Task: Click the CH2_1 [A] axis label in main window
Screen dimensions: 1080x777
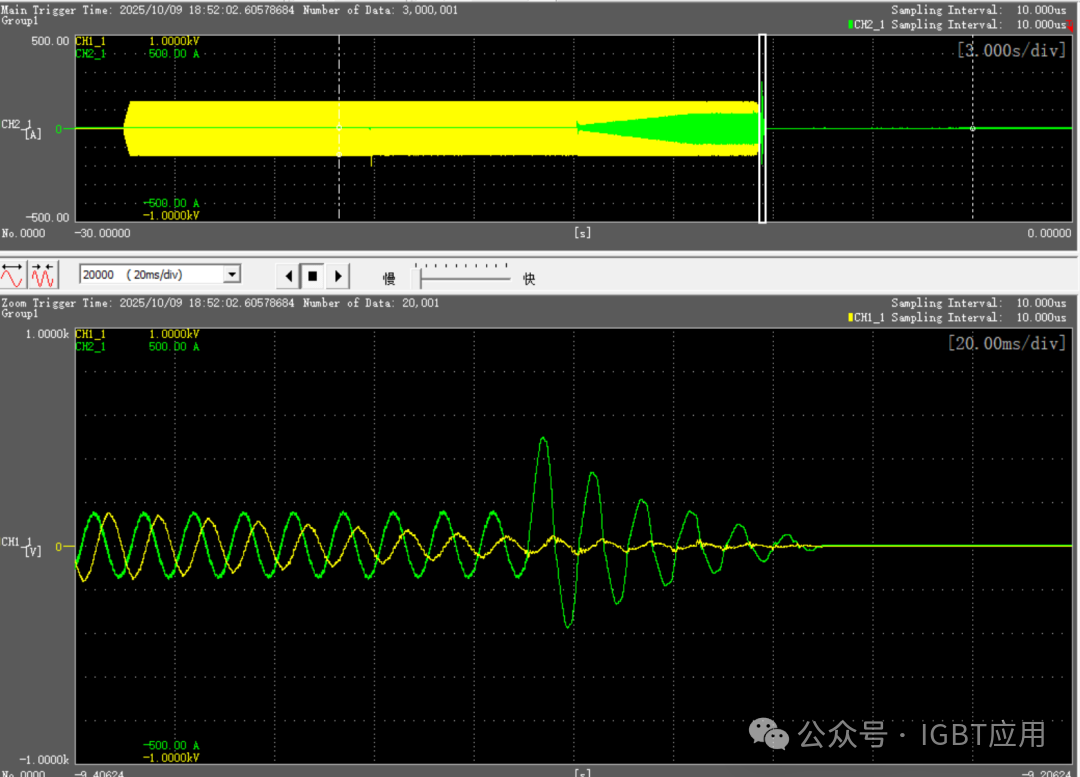Action: 22,129
